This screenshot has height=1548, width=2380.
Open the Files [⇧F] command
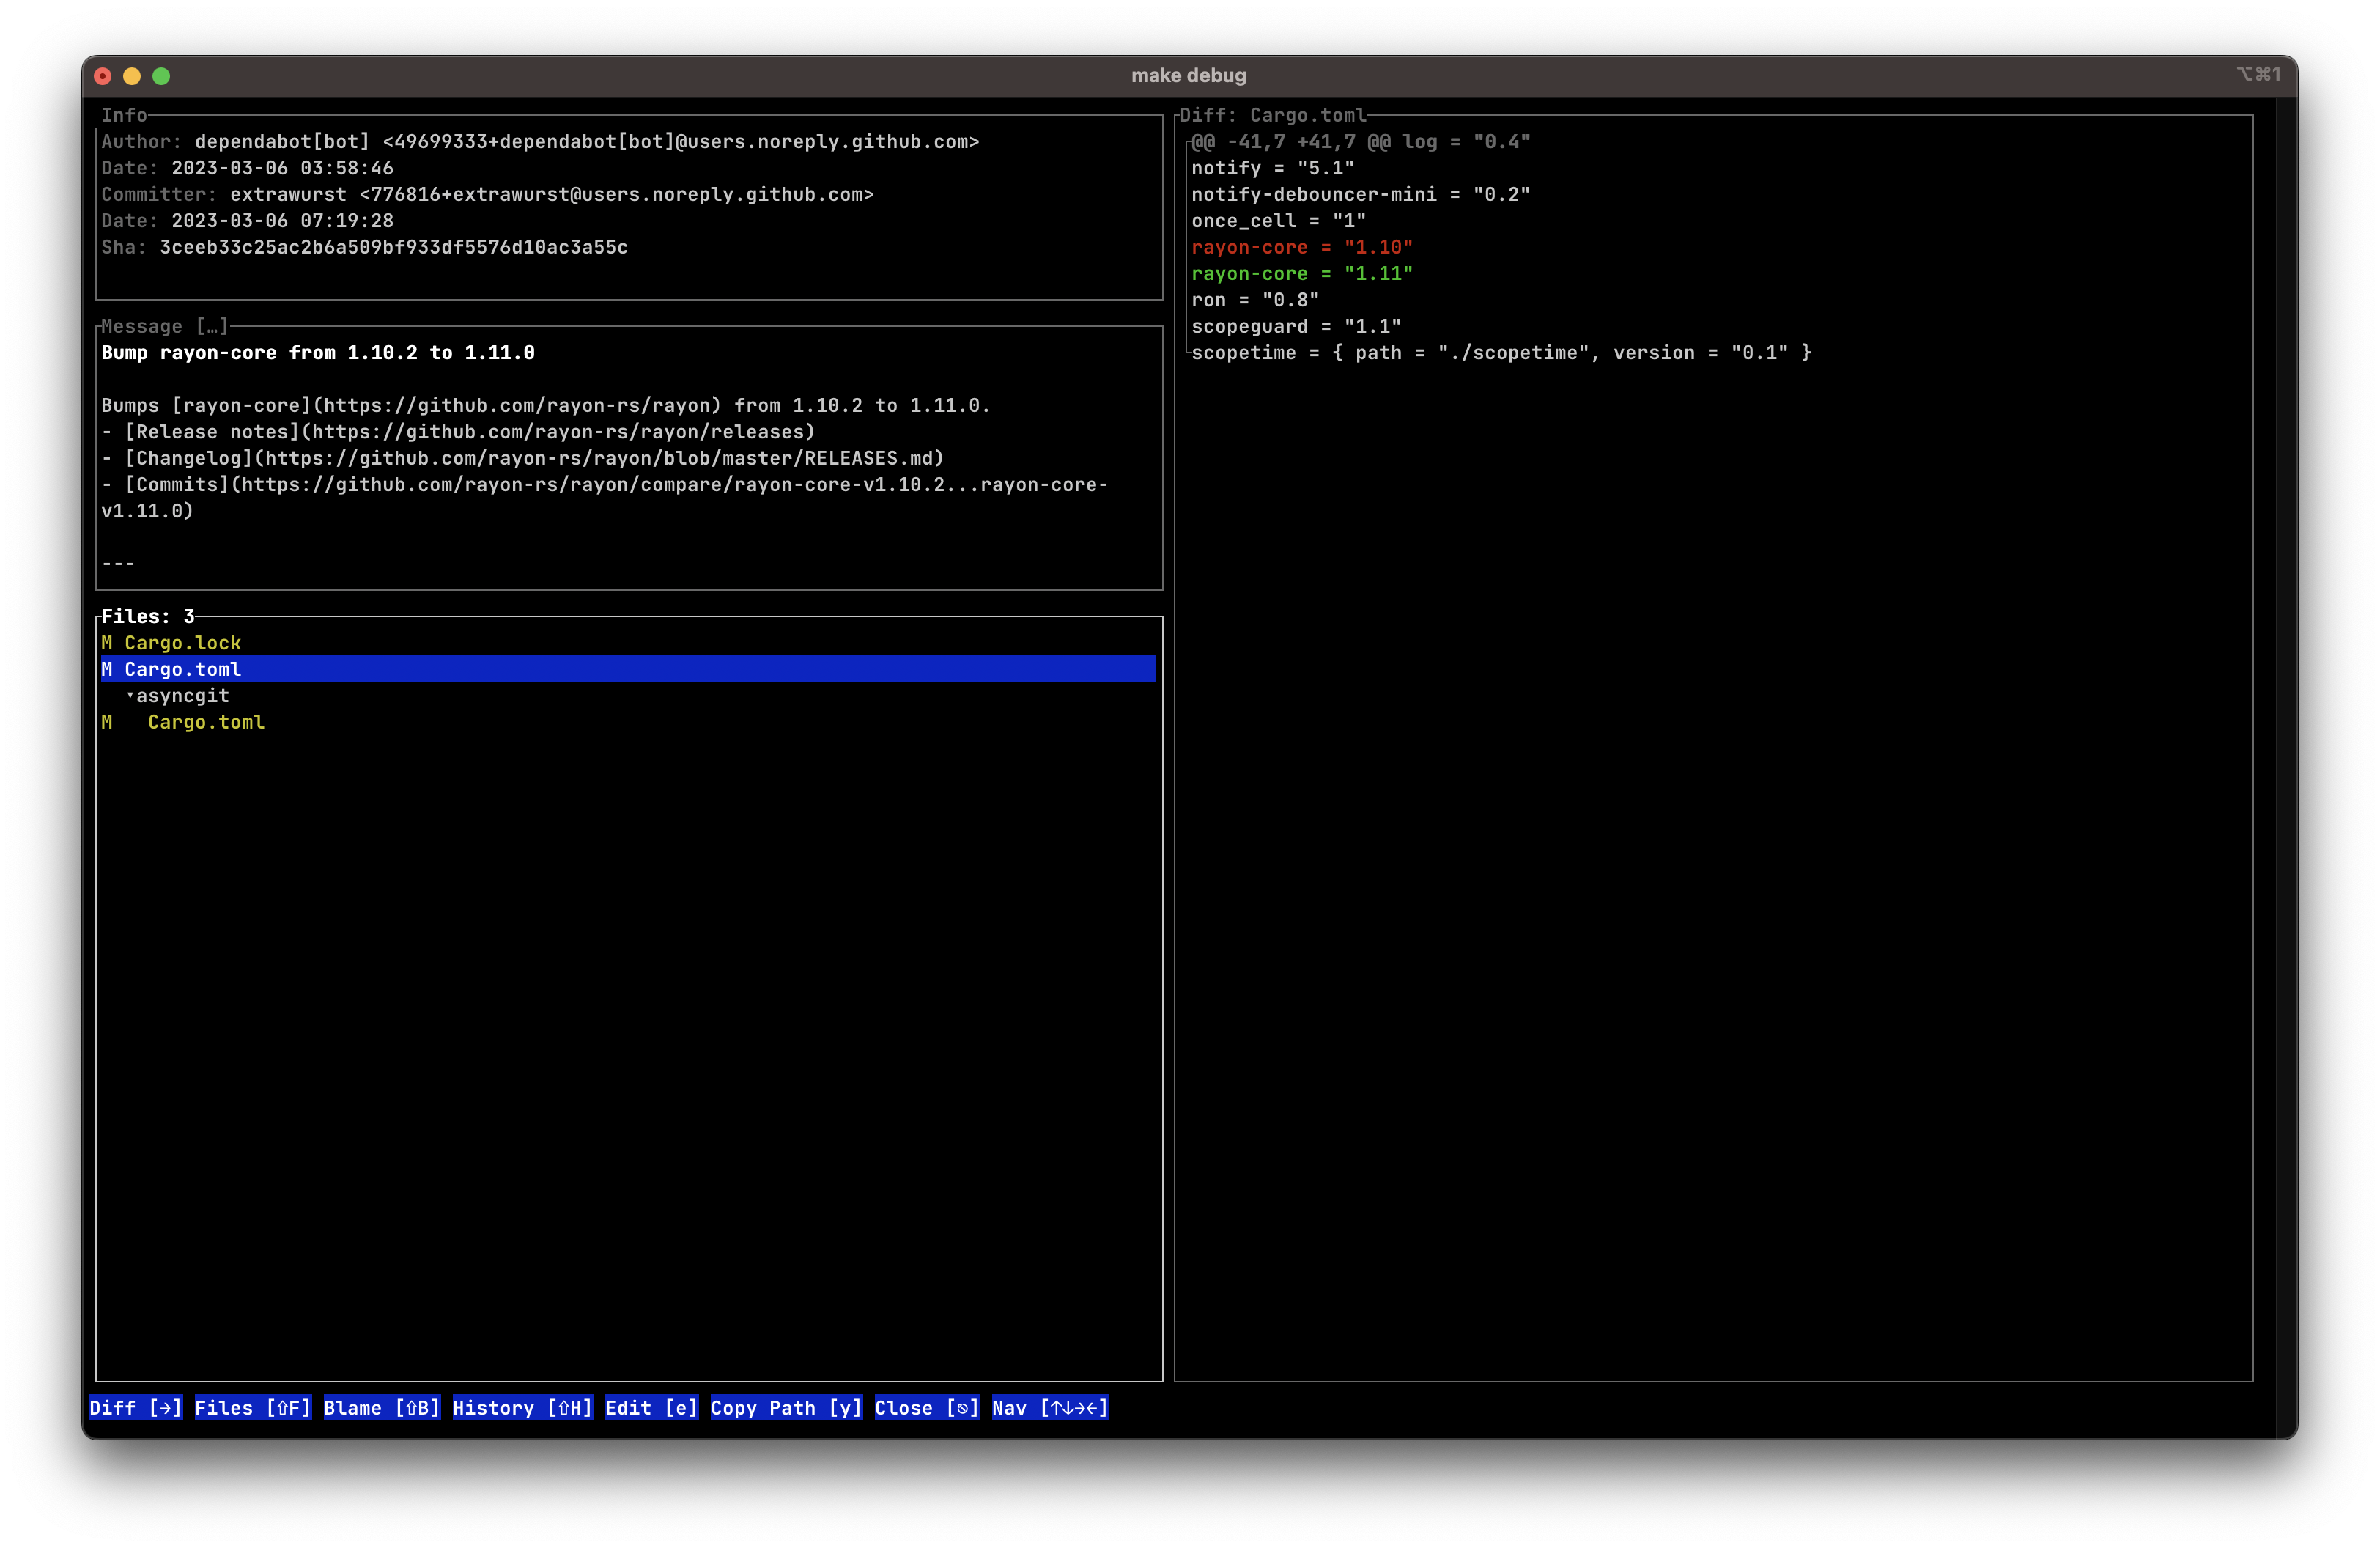253,1407
